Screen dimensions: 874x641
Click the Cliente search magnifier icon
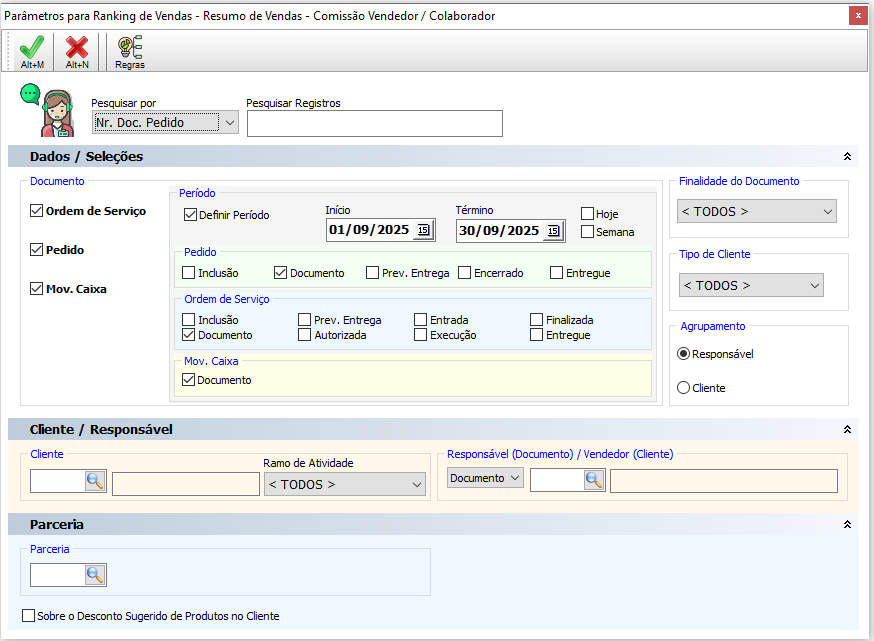tap(95, 480)
